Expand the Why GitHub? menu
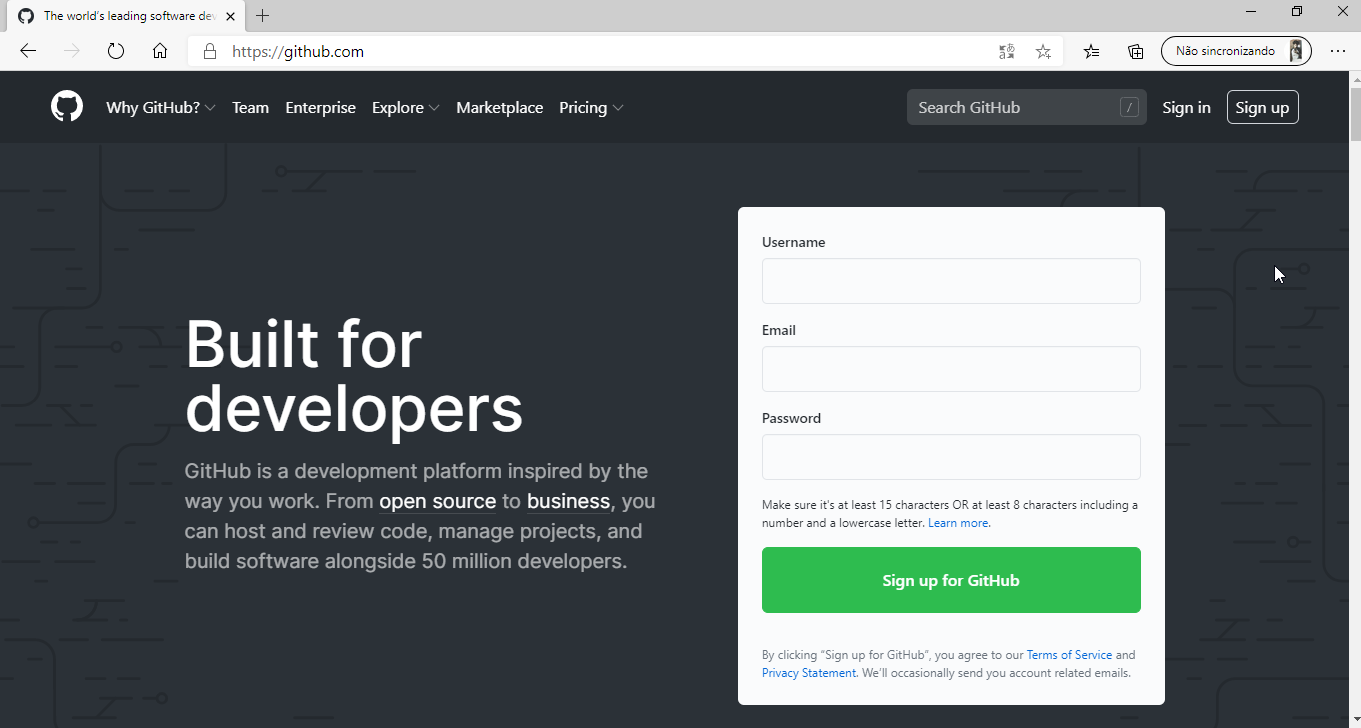 pyautogui.click(x=161, y=107)
